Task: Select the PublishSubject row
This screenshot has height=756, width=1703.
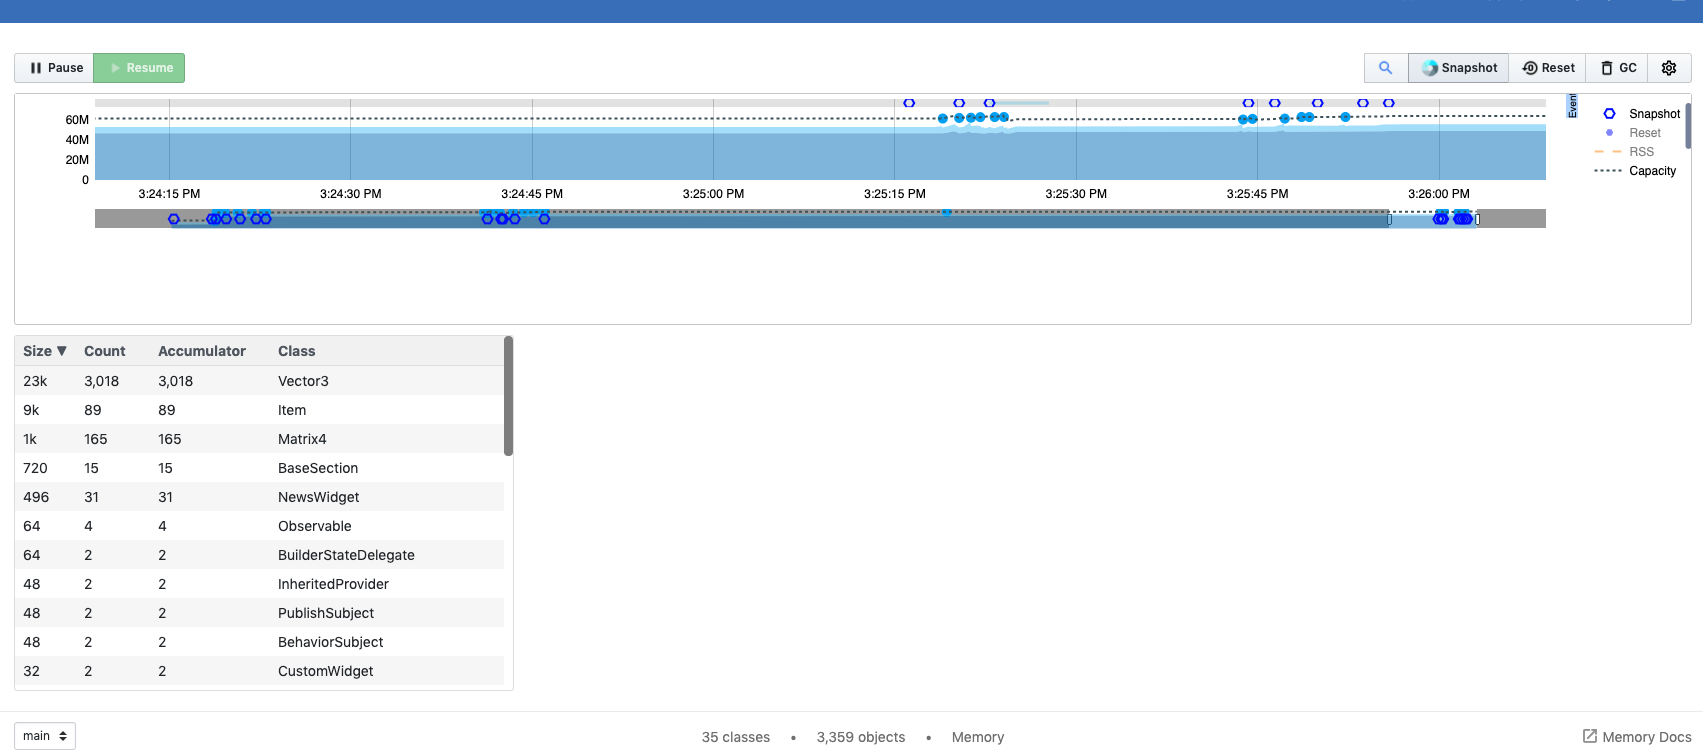Action: (x=259, y=613)
